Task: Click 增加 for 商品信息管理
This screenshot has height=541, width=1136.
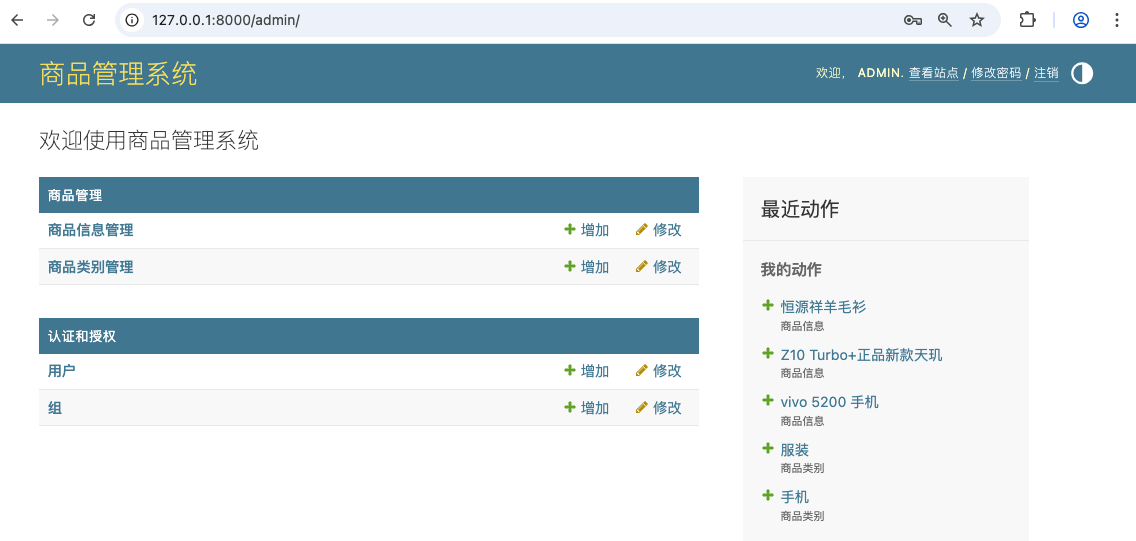Action: 587,230
